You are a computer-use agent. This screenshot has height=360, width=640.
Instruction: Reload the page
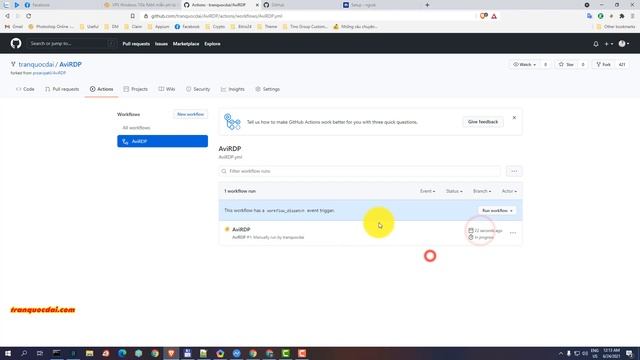click(x=29, y=16)
